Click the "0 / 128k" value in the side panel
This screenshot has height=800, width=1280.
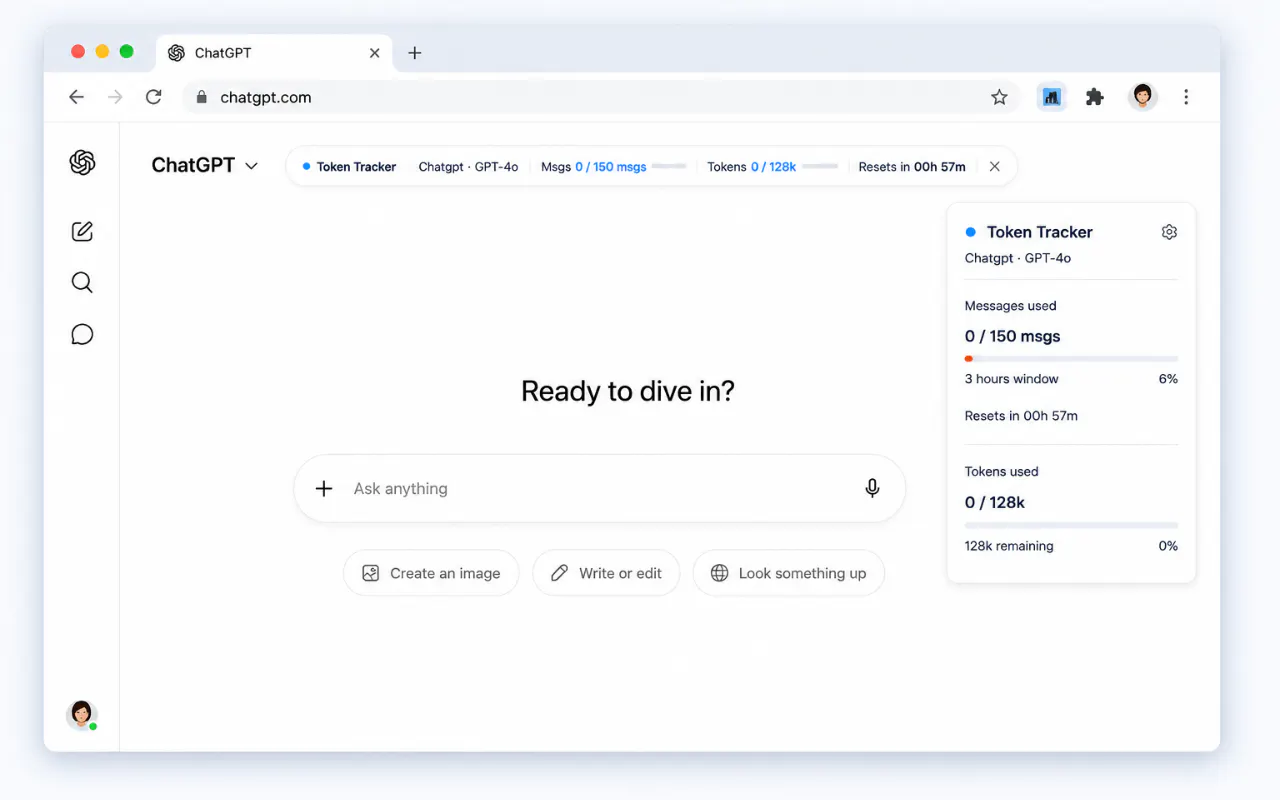point(995,502)
